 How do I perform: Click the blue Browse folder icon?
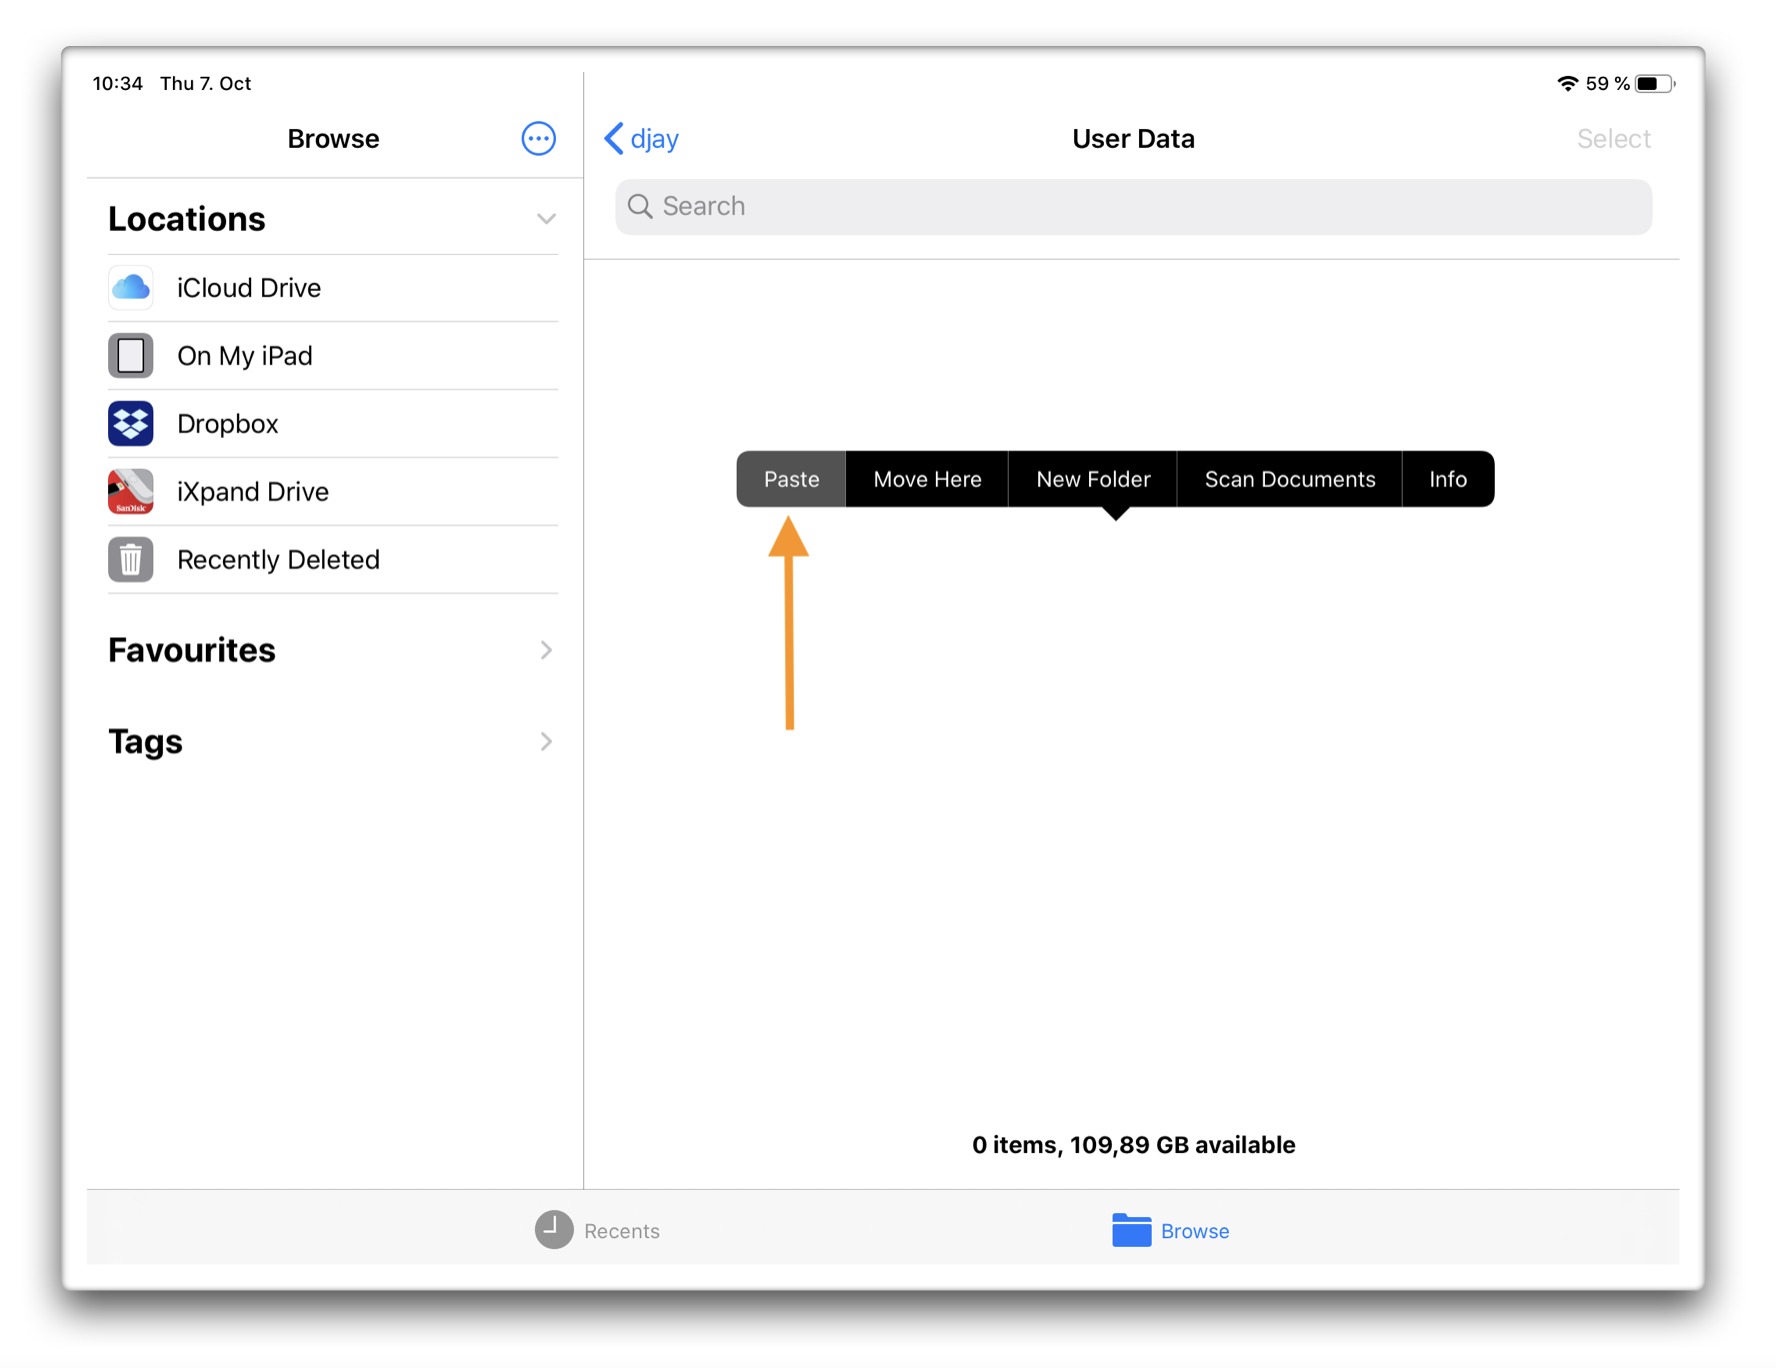[x=1130, y=1230]
